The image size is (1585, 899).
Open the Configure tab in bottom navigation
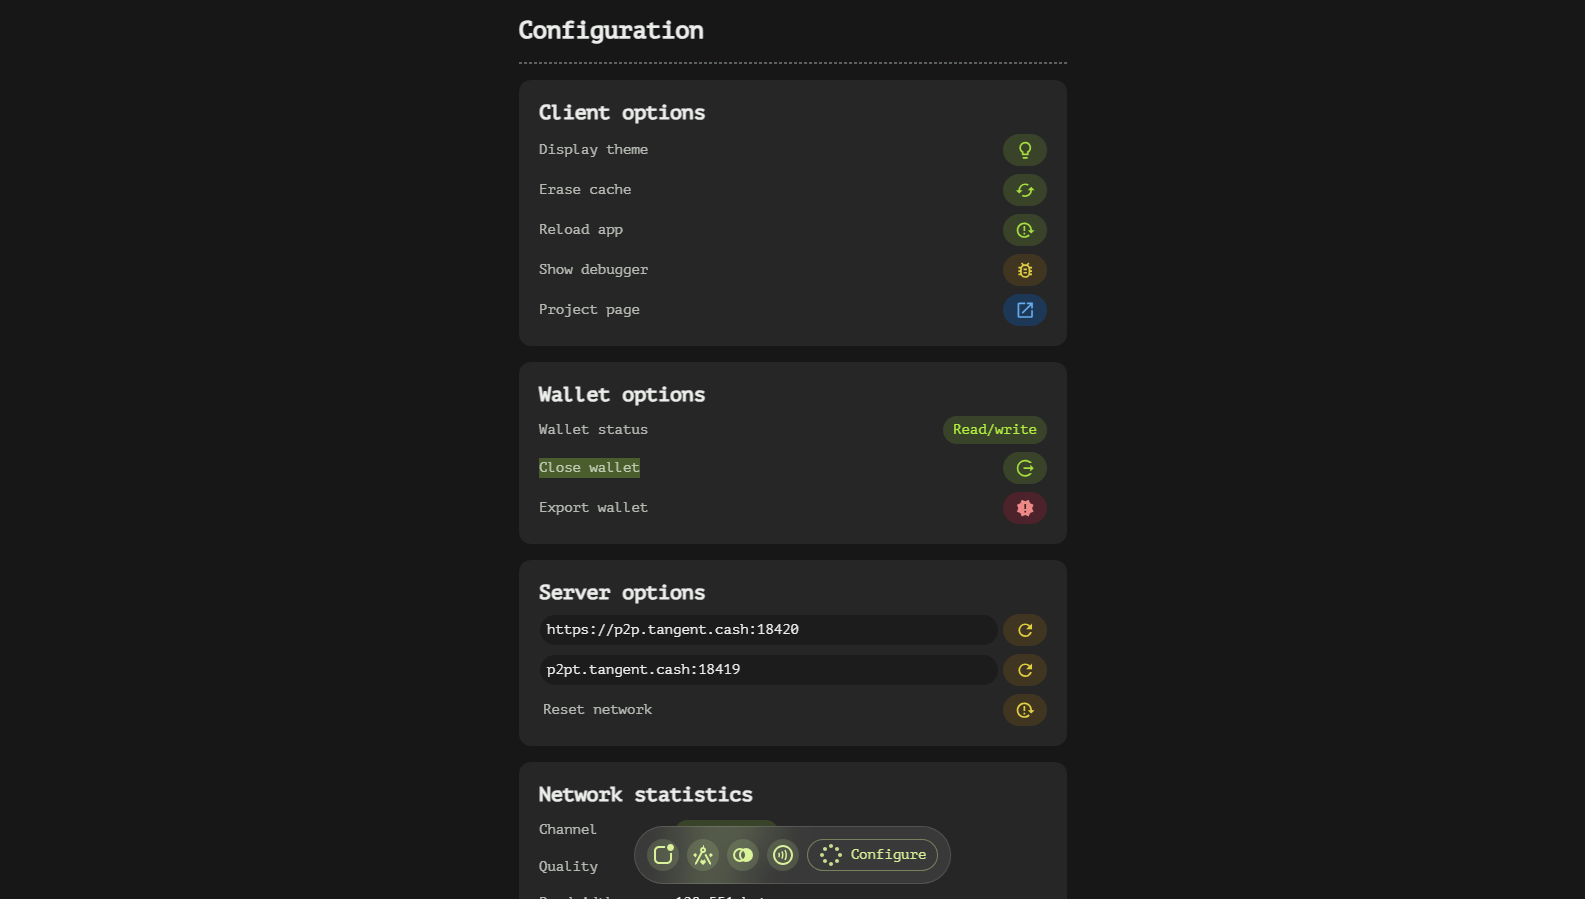[x=872, y=855]
